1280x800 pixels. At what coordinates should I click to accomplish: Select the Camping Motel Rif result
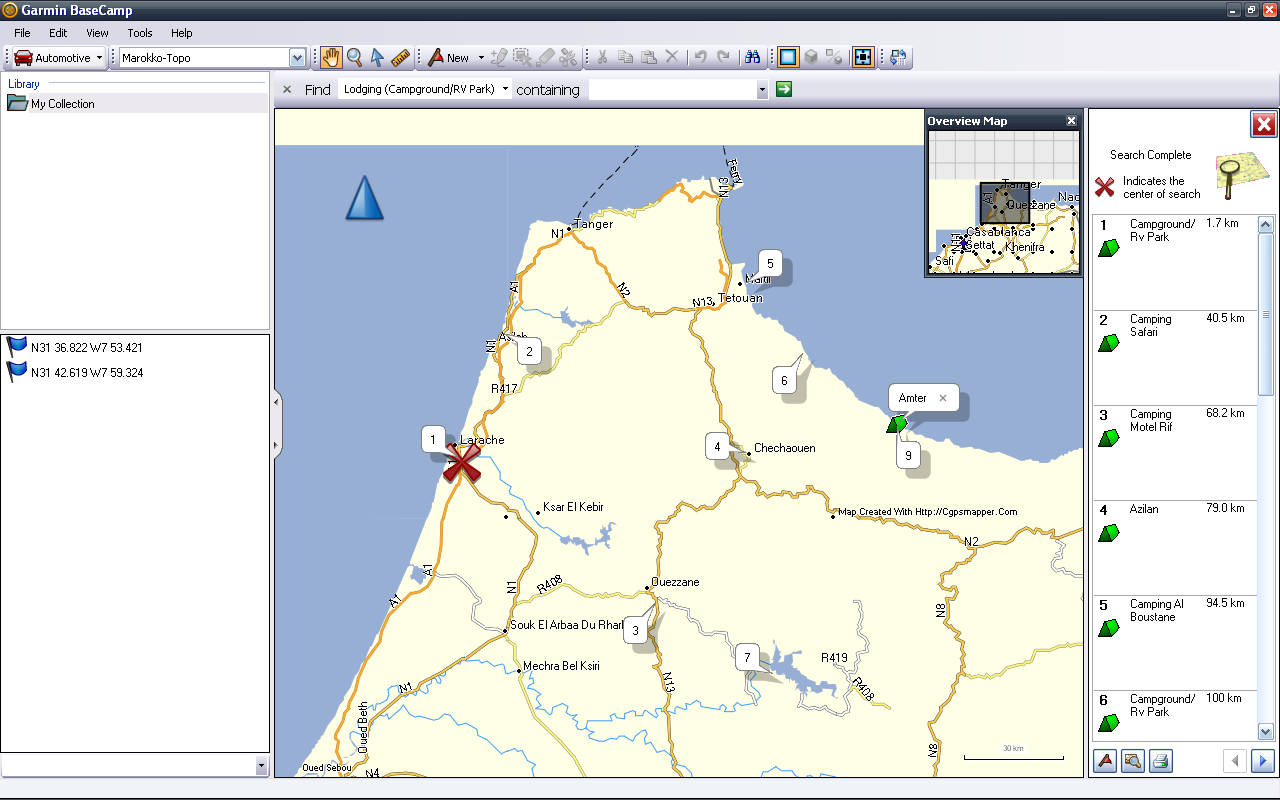tap(1174, 452)
